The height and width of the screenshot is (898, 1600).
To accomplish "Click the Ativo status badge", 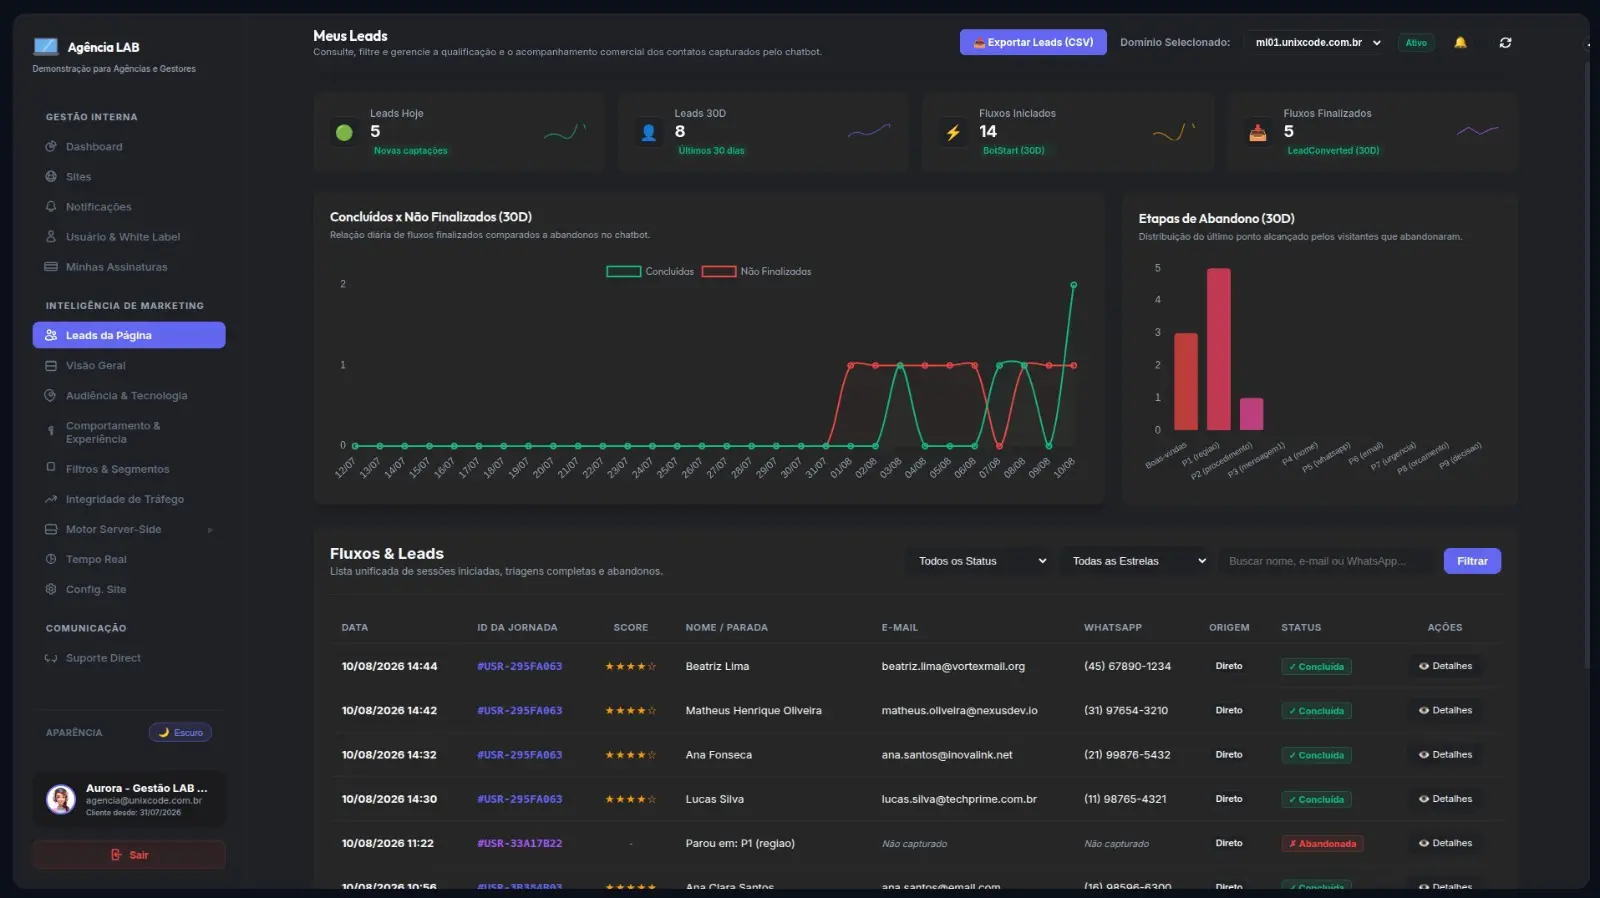I will pos(1416,43).
